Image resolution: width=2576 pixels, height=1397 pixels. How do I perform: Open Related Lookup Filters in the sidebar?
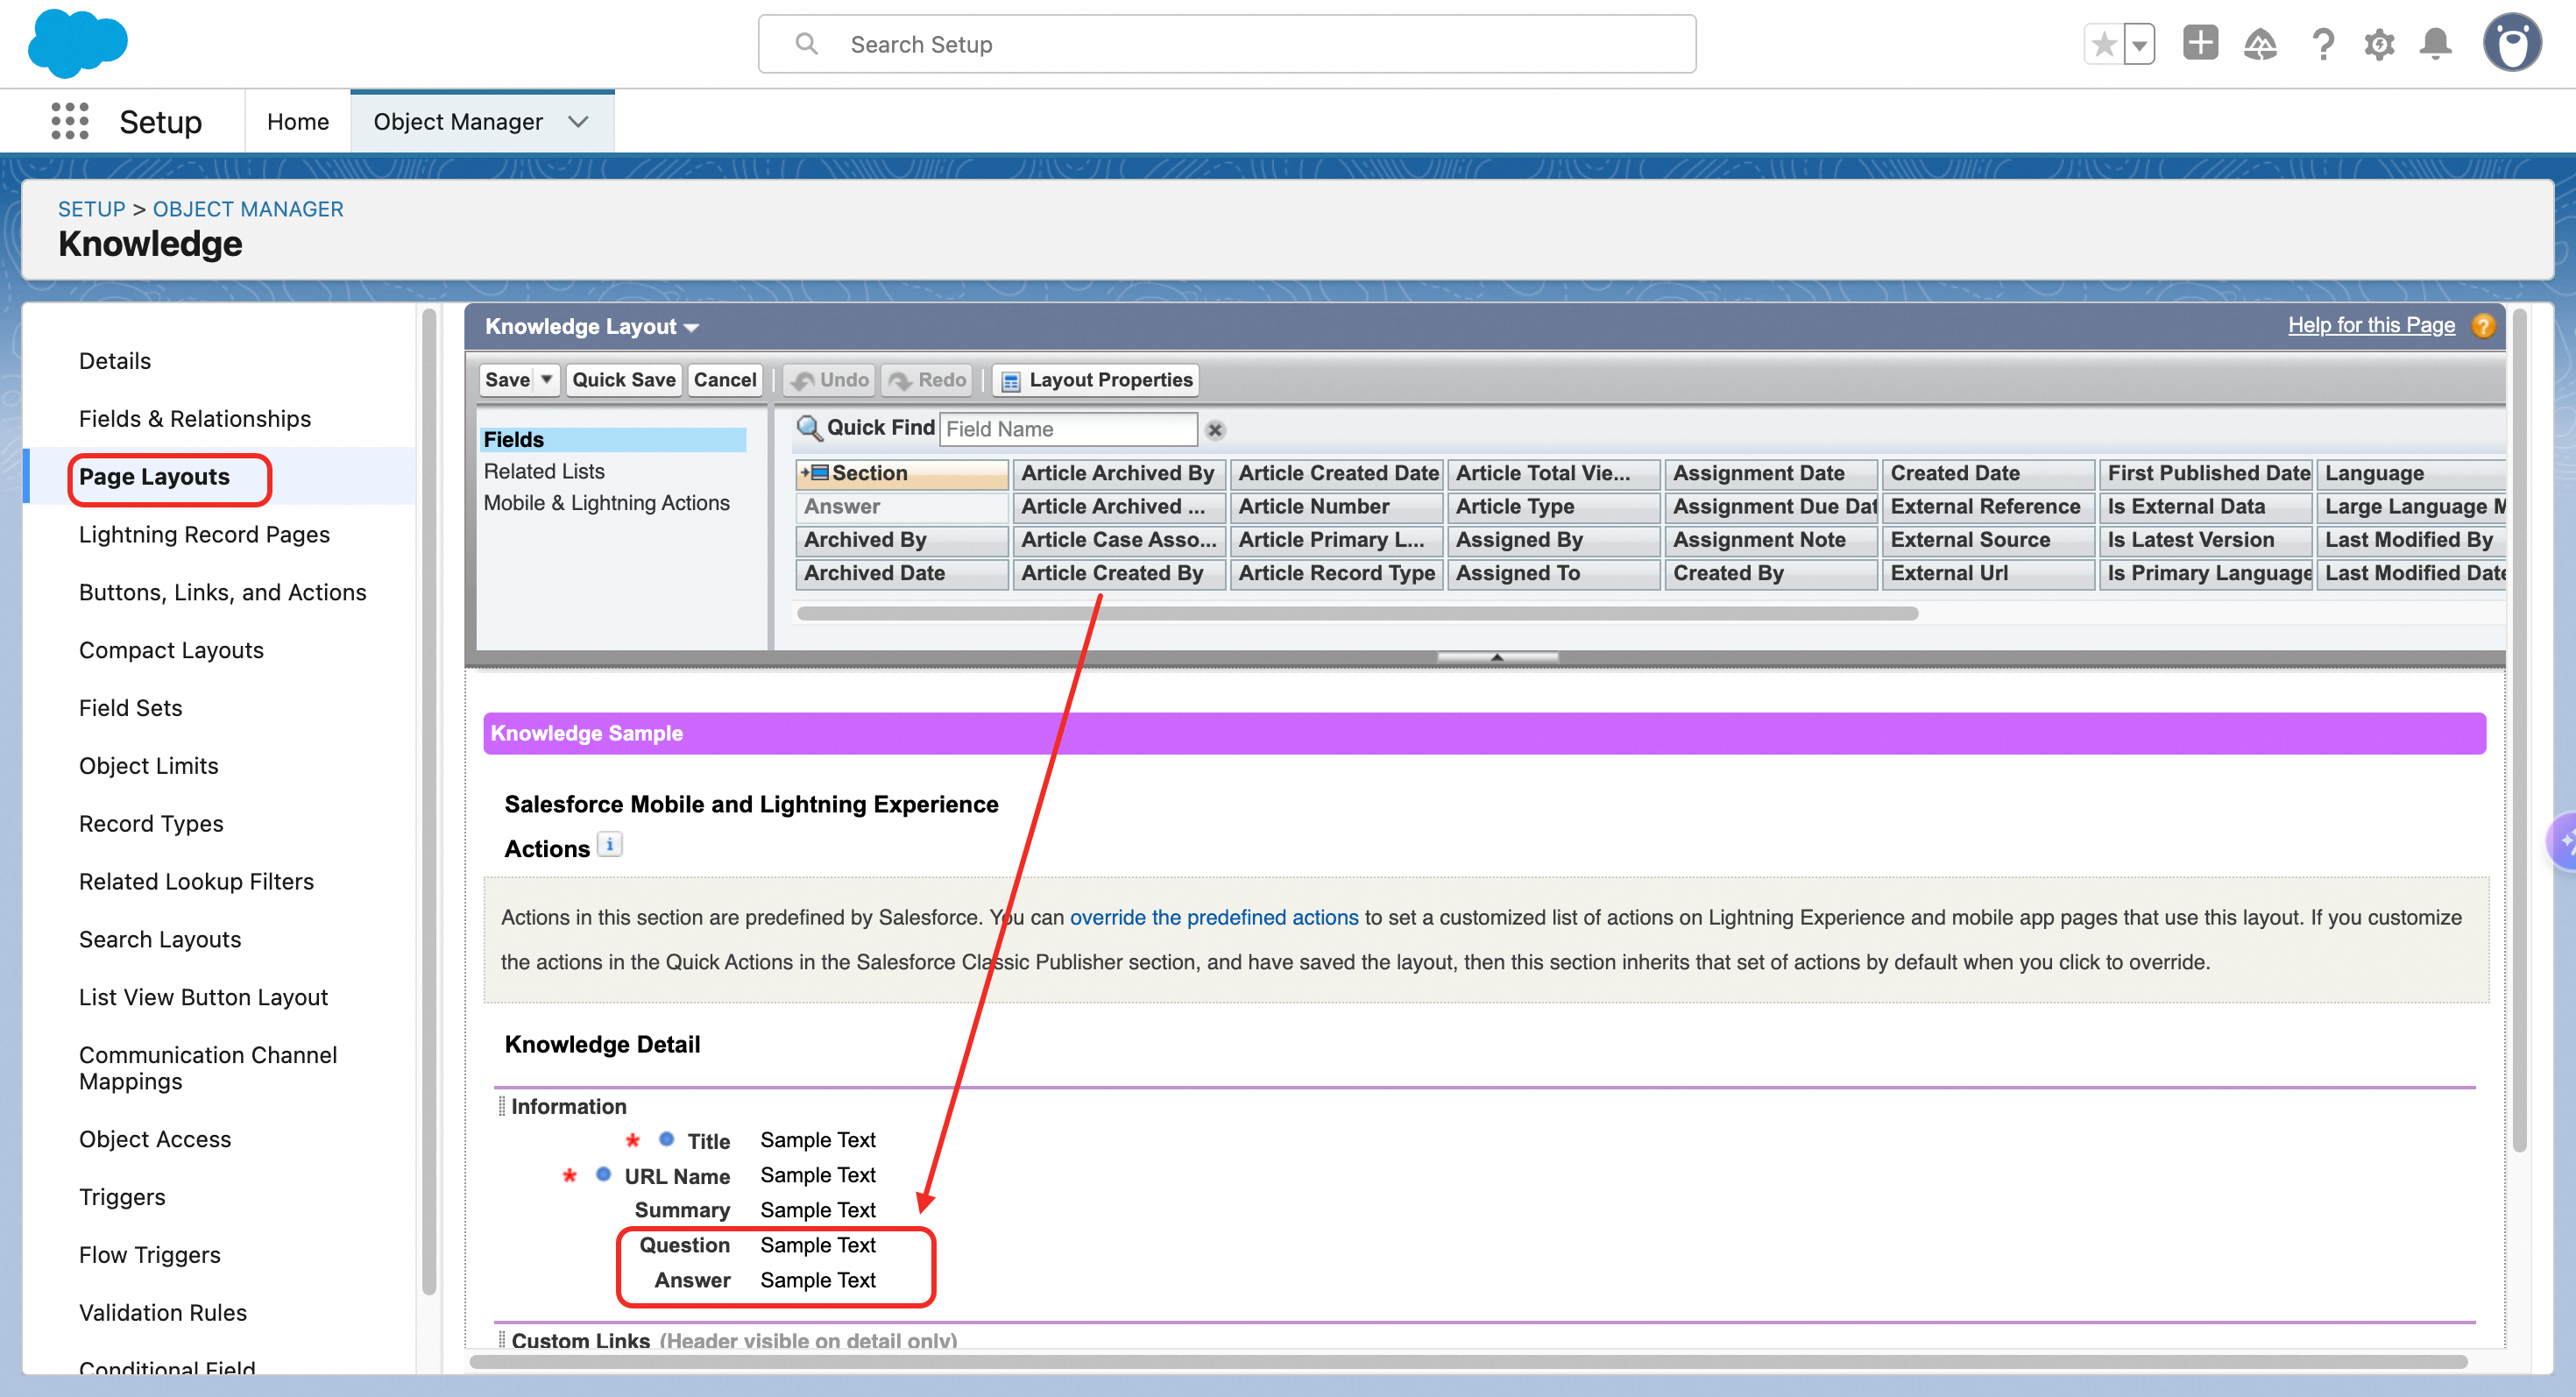pos(196,882)
